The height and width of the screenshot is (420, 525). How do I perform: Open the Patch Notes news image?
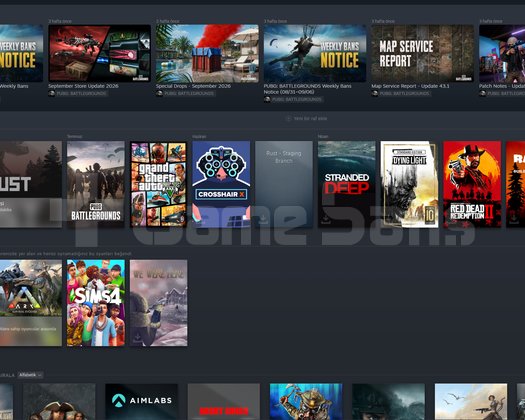502,53
